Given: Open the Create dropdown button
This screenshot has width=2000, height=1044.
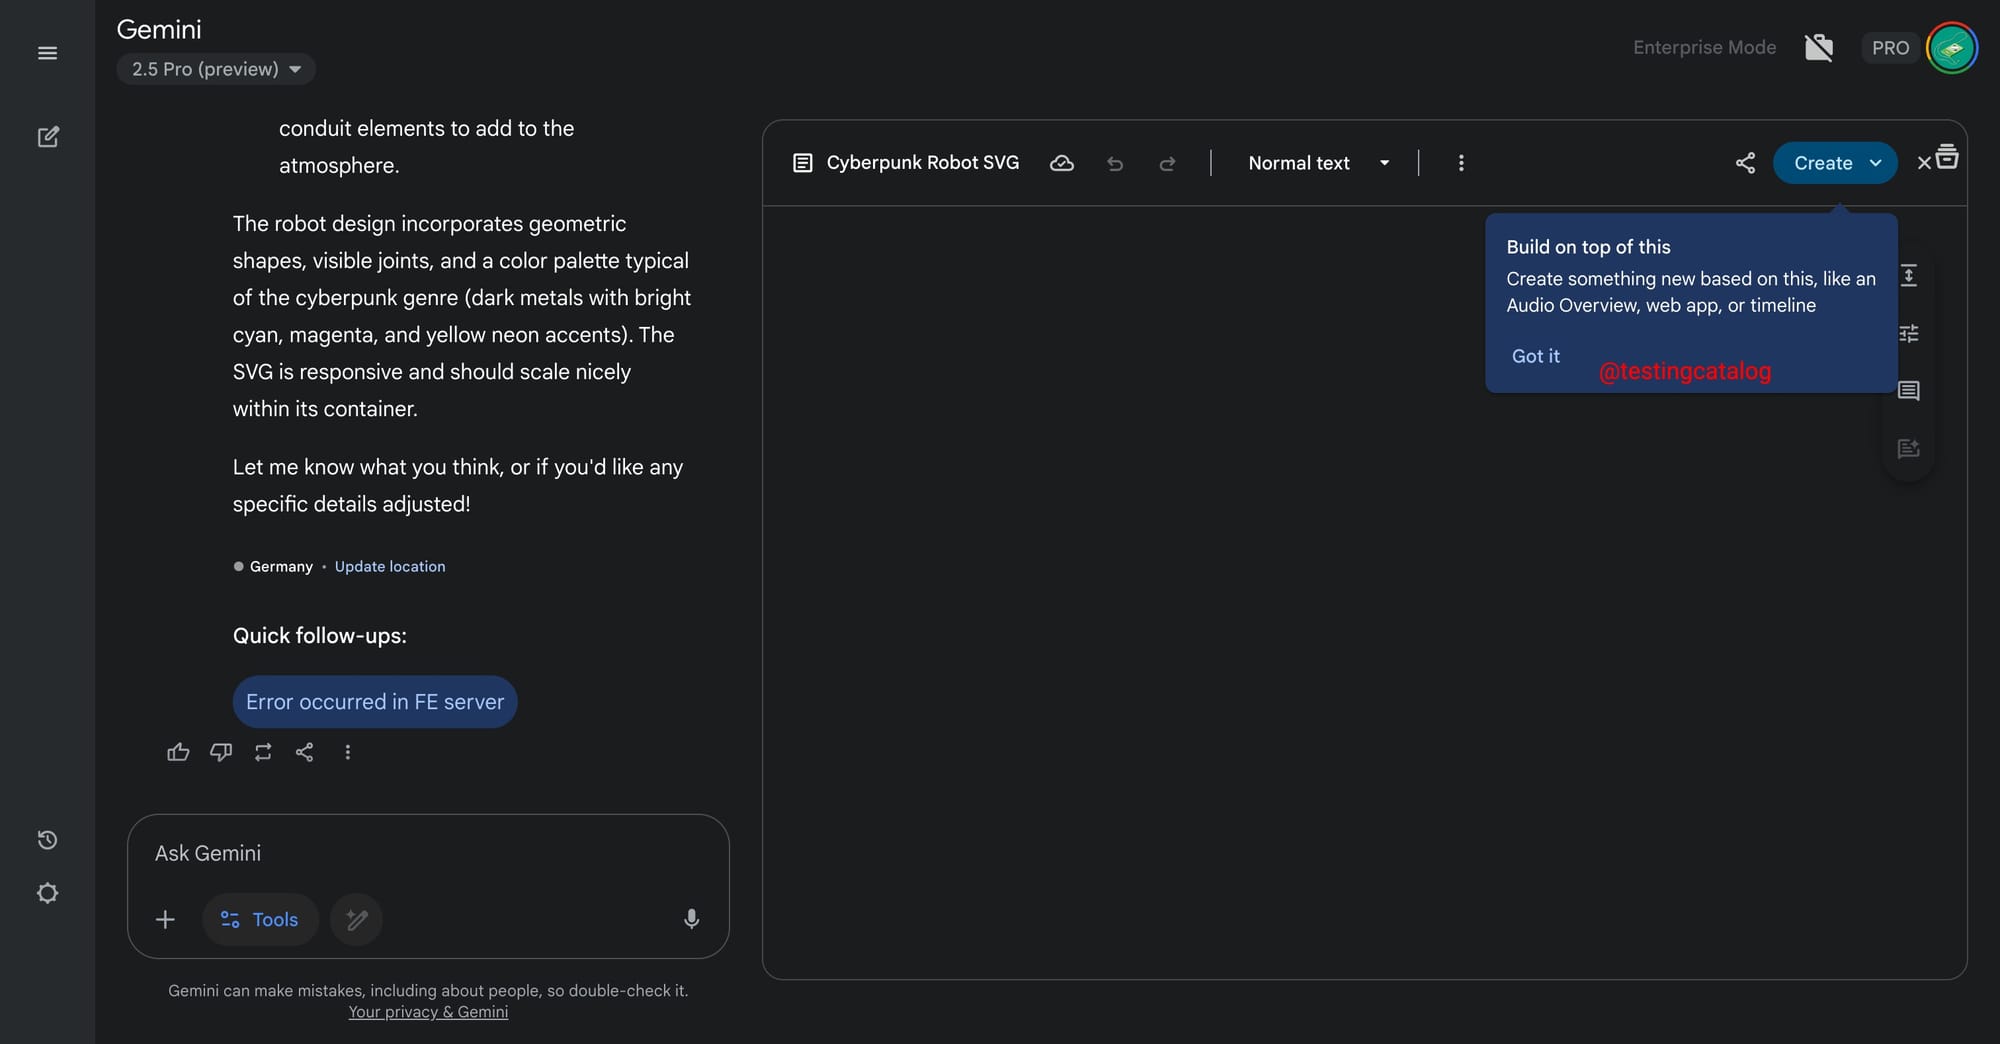Looking at the screenshot, I should click(1835, 163).
